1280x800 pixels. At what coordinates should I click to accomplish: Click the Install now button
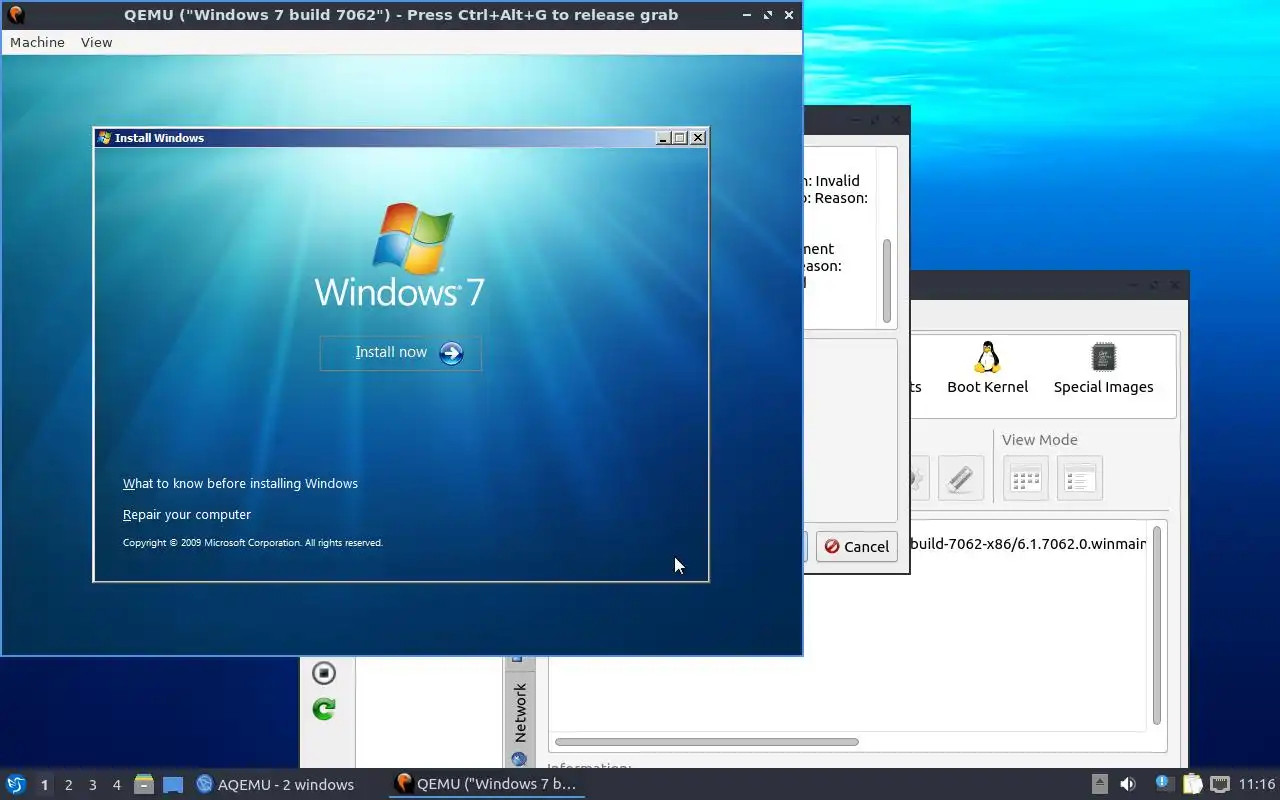(x=401, y=353)
